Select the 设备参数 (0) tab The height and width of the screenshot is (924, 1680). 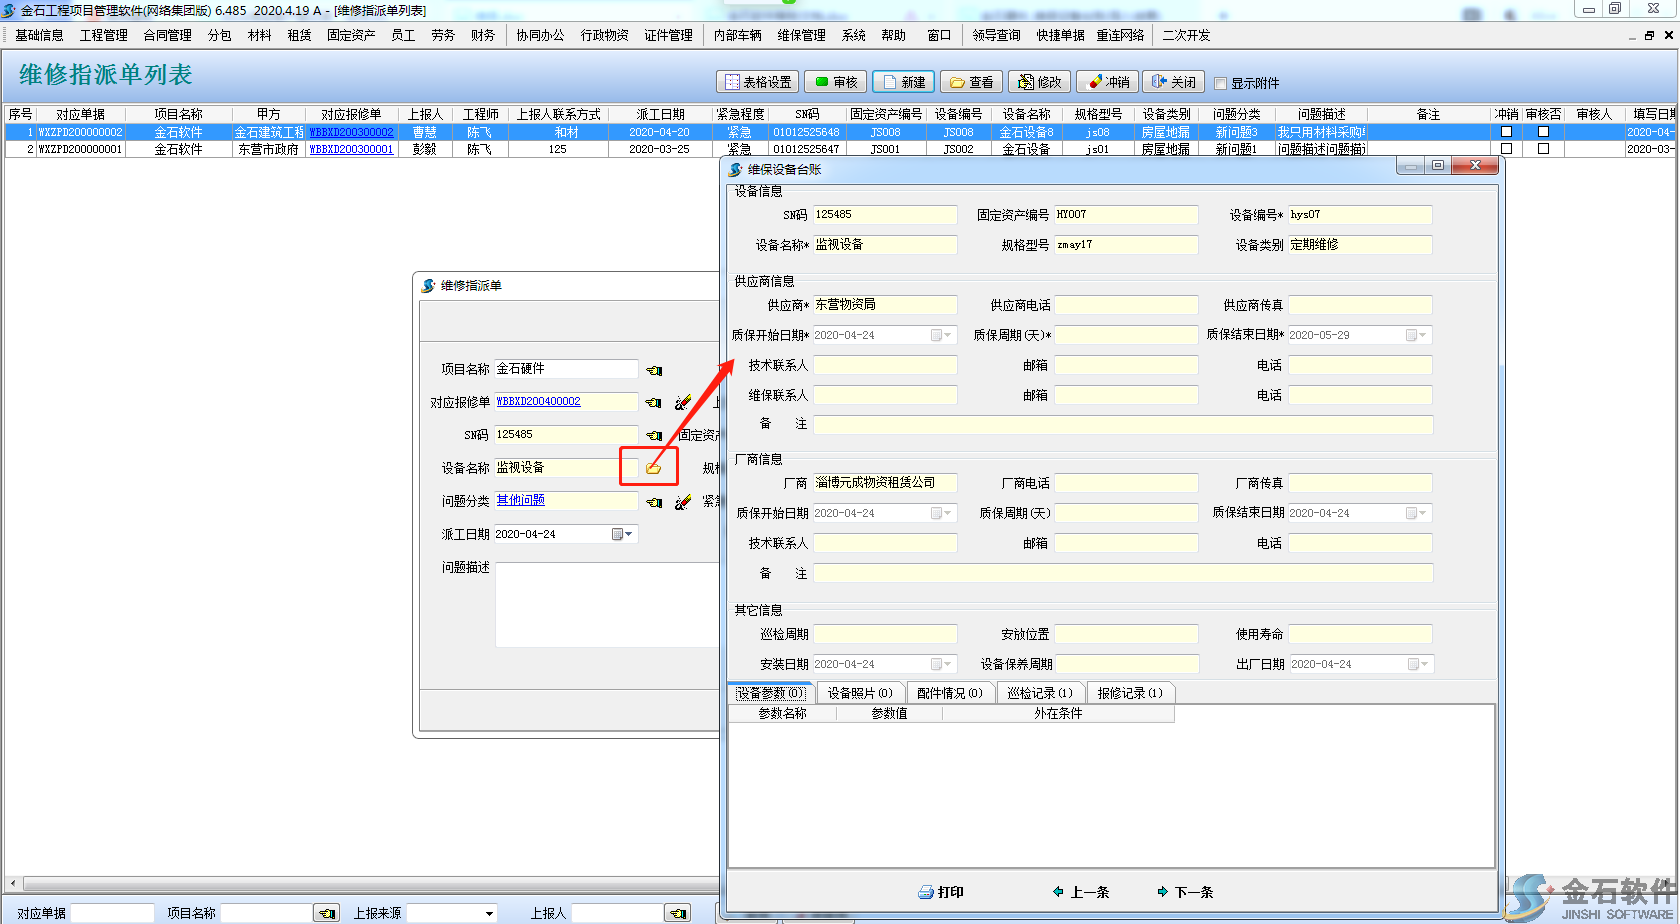tap(771, 693)
